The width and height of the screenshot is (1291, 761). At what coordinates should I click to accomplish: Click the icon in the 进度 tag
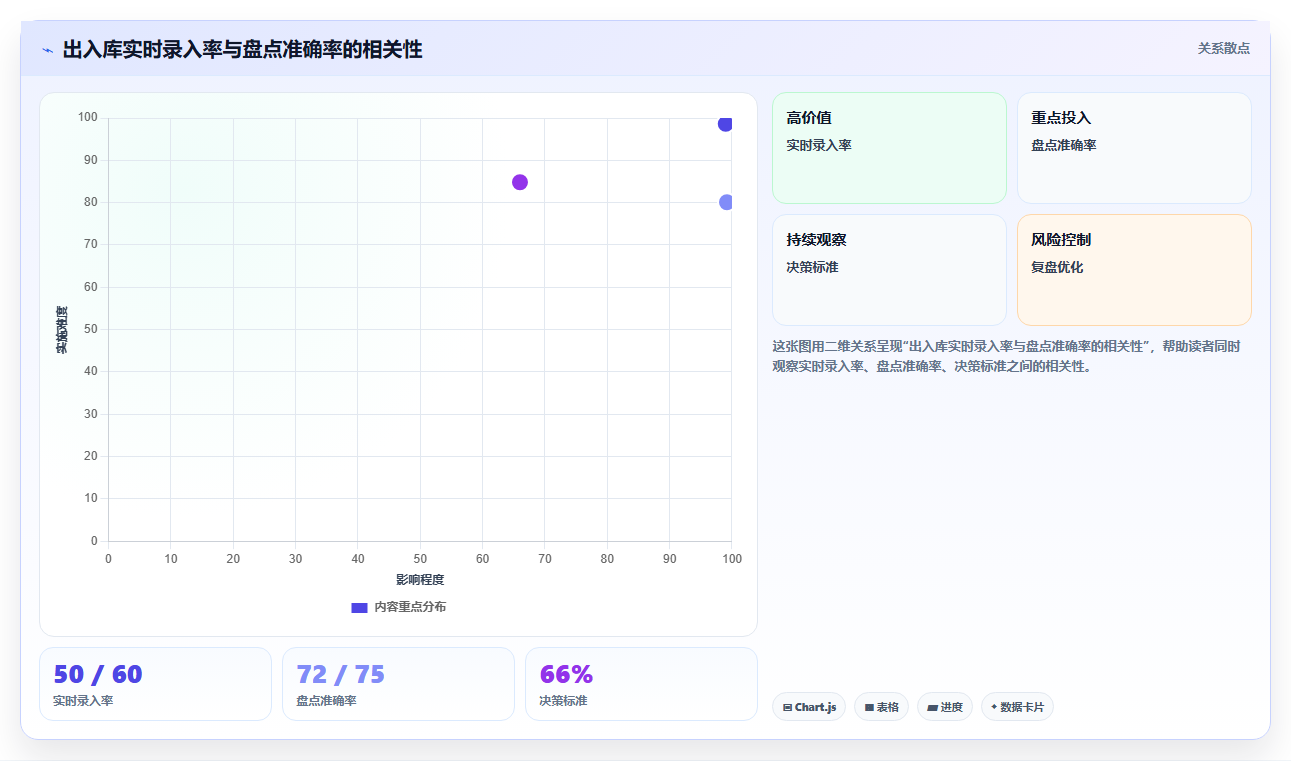932,707
